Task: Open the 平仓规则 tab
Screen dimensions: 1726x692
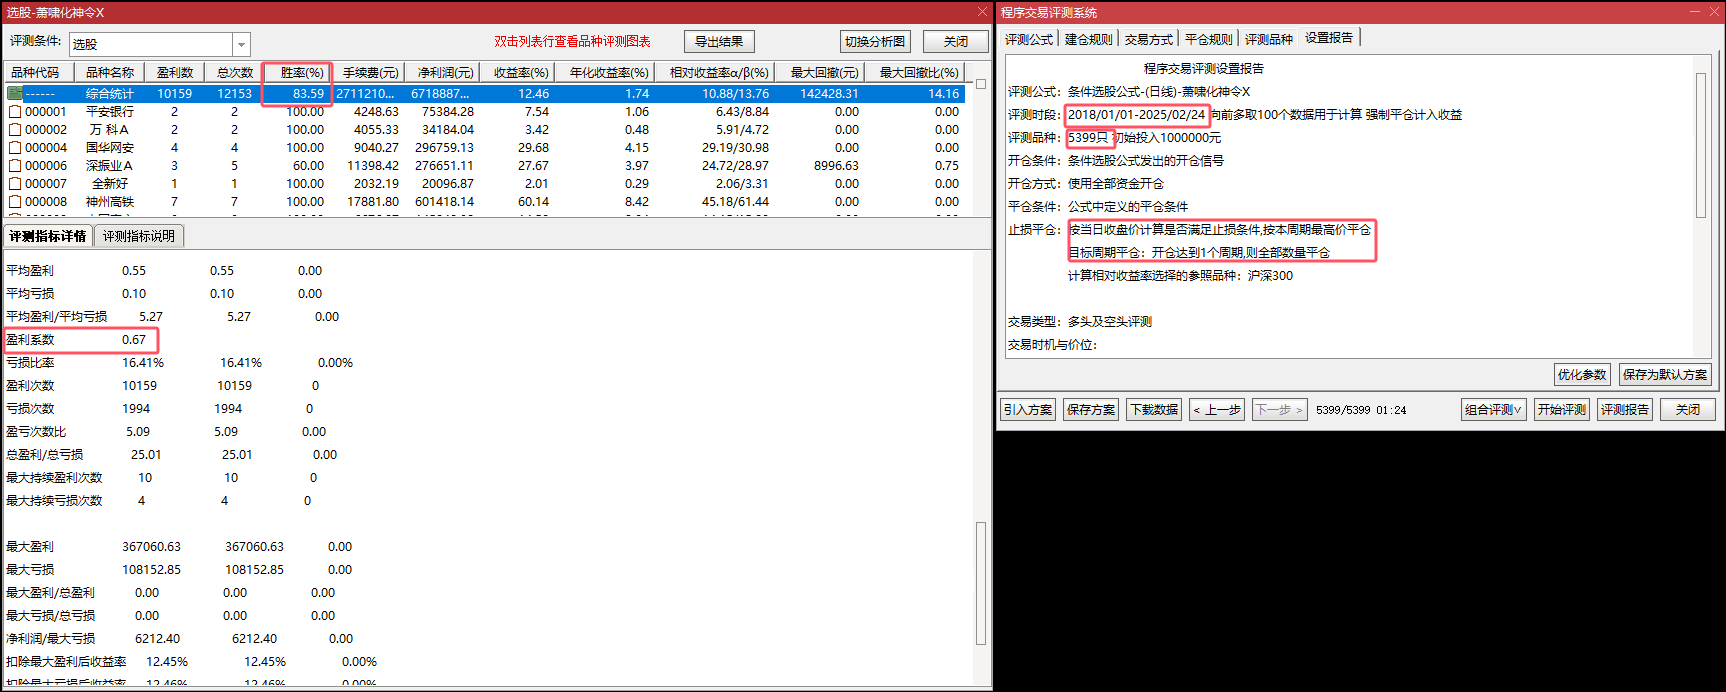Action: (x=1208, y=39)
